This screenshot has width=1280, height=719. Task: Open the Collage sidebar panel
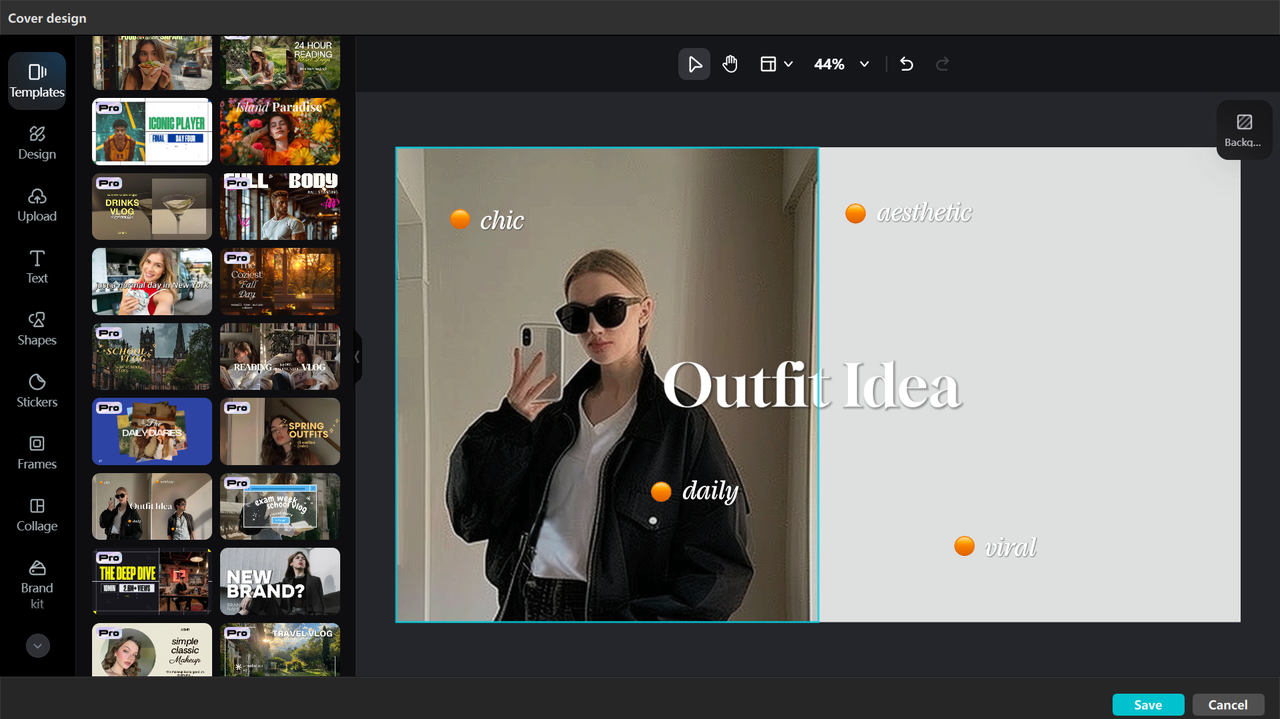(x=37, y=515)
